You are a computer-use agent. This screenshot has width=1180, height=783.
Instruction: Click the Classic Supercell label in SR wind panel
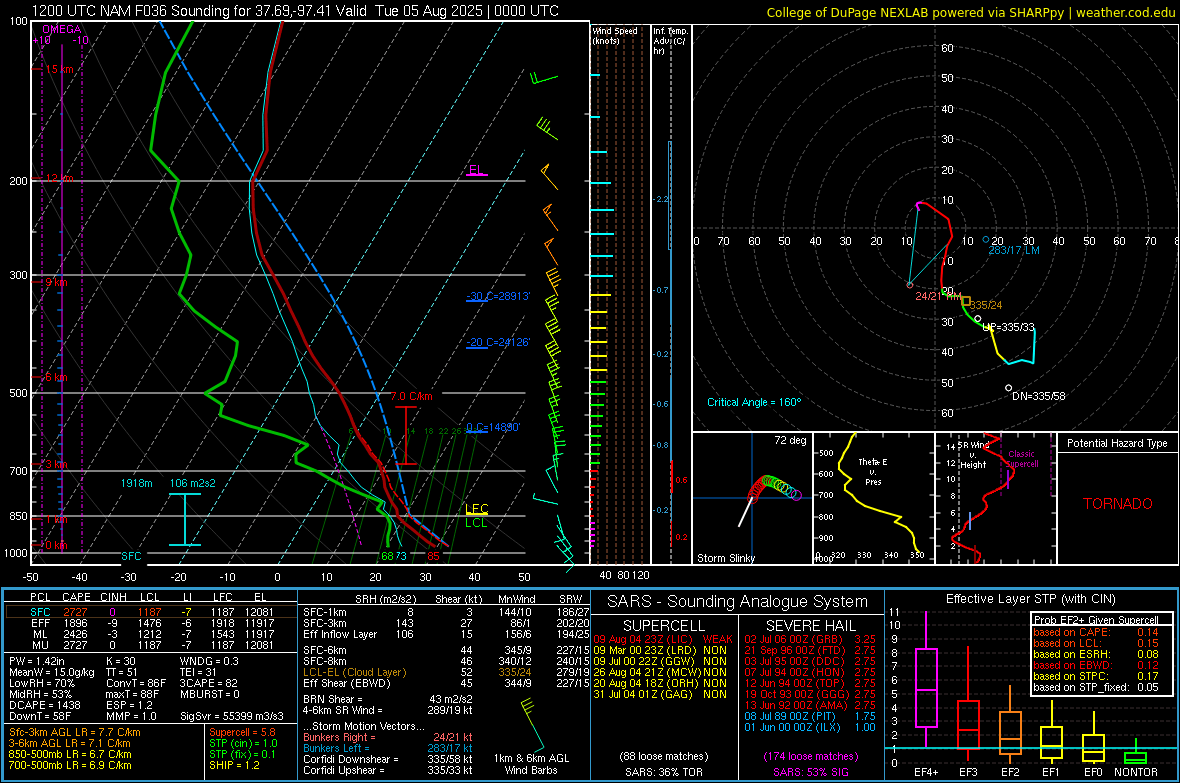tap(1021, 459)
